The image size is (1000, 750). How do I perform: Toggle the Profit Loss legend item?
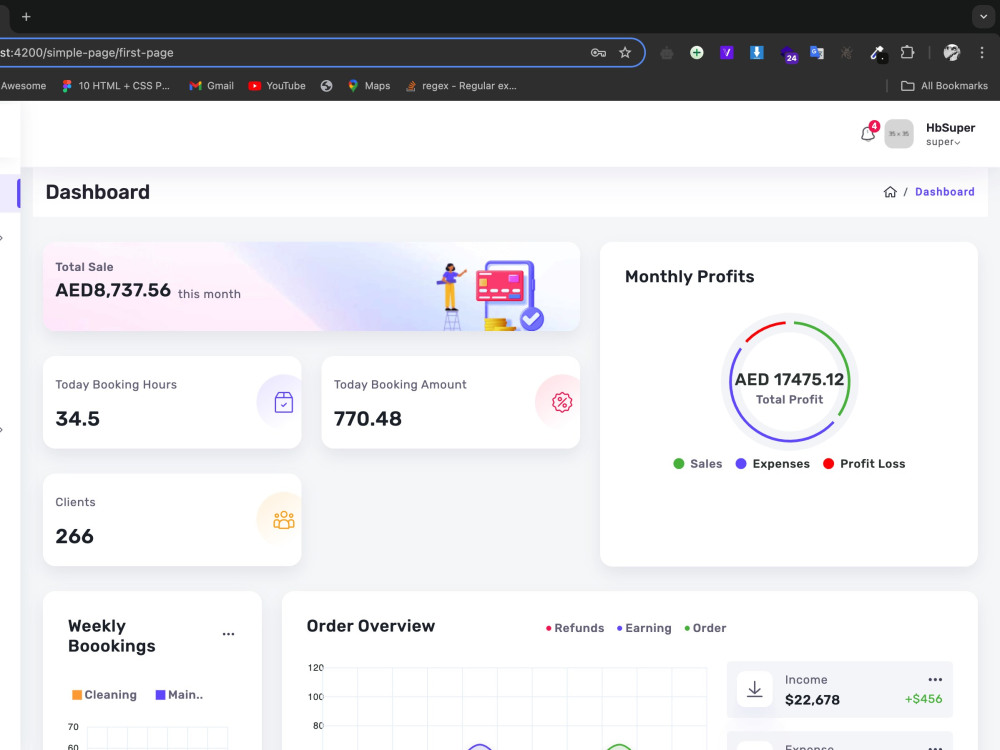point(864,464)
